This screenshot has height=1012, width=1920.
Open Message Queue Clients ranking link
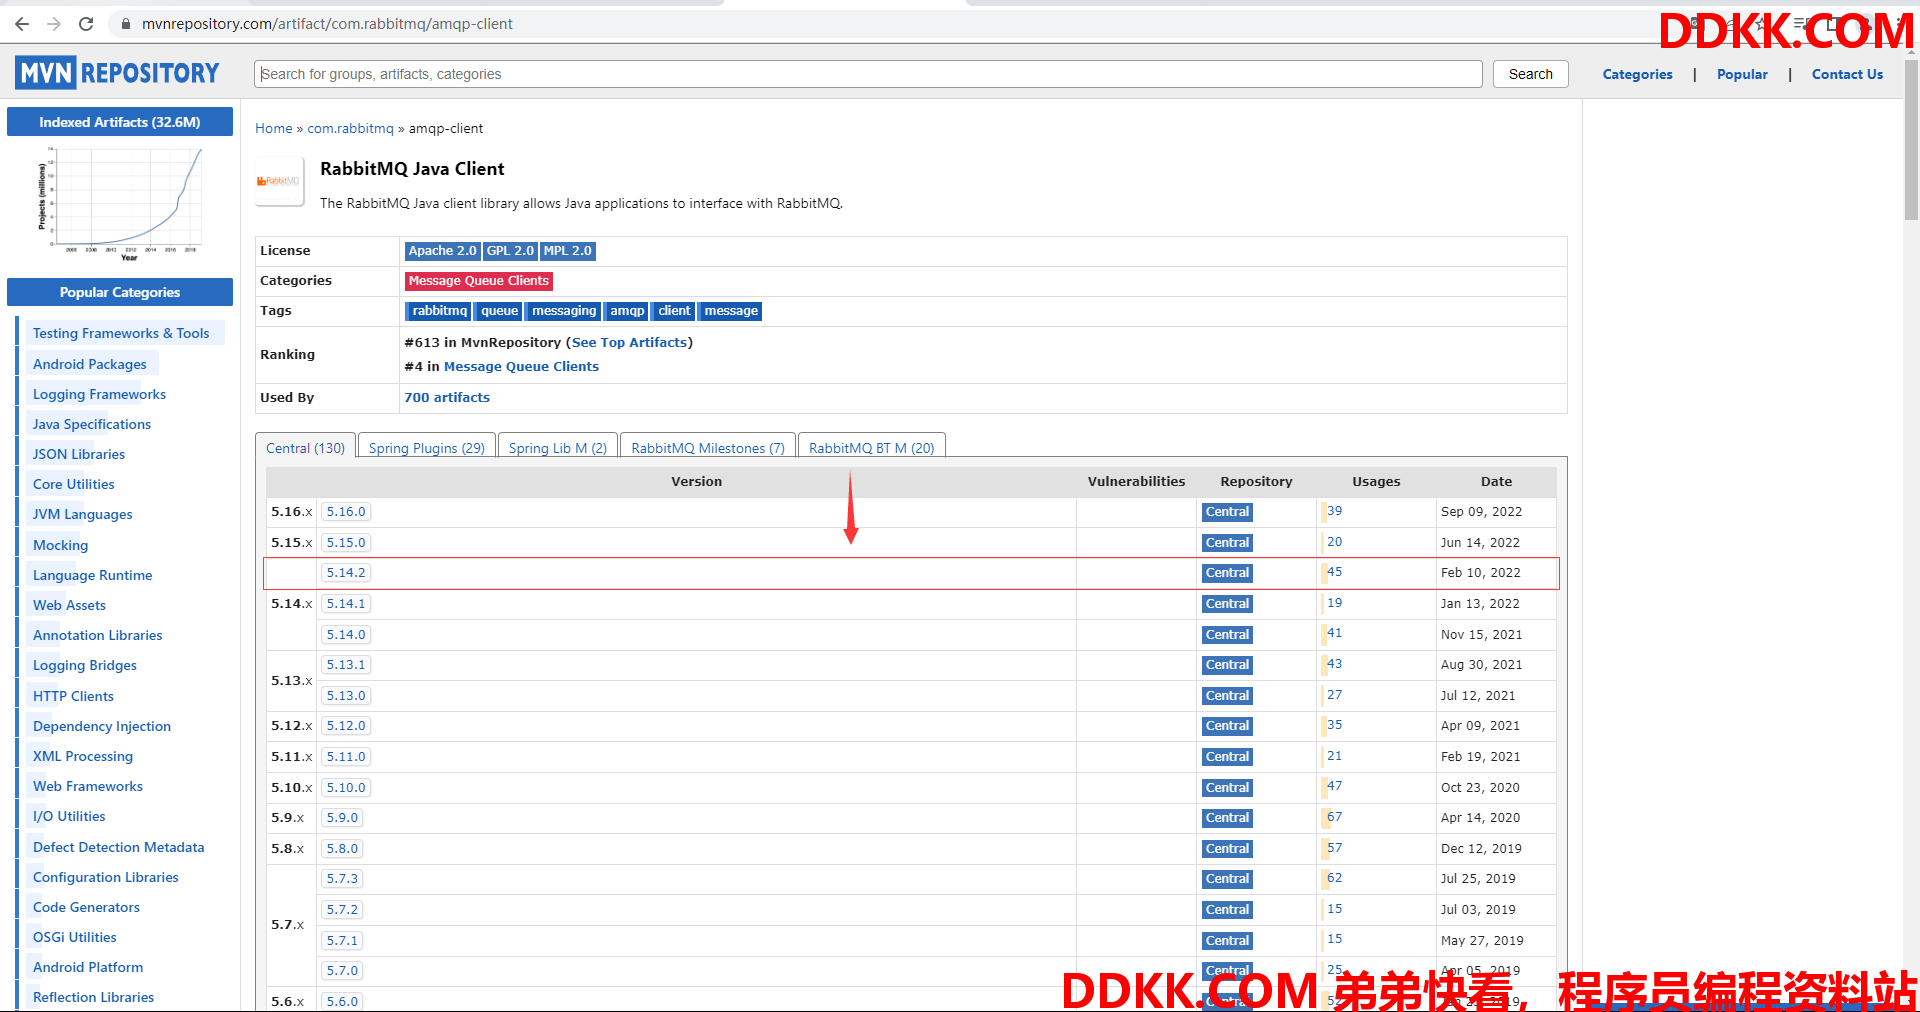pyautogui.click(x=521, y=366)
